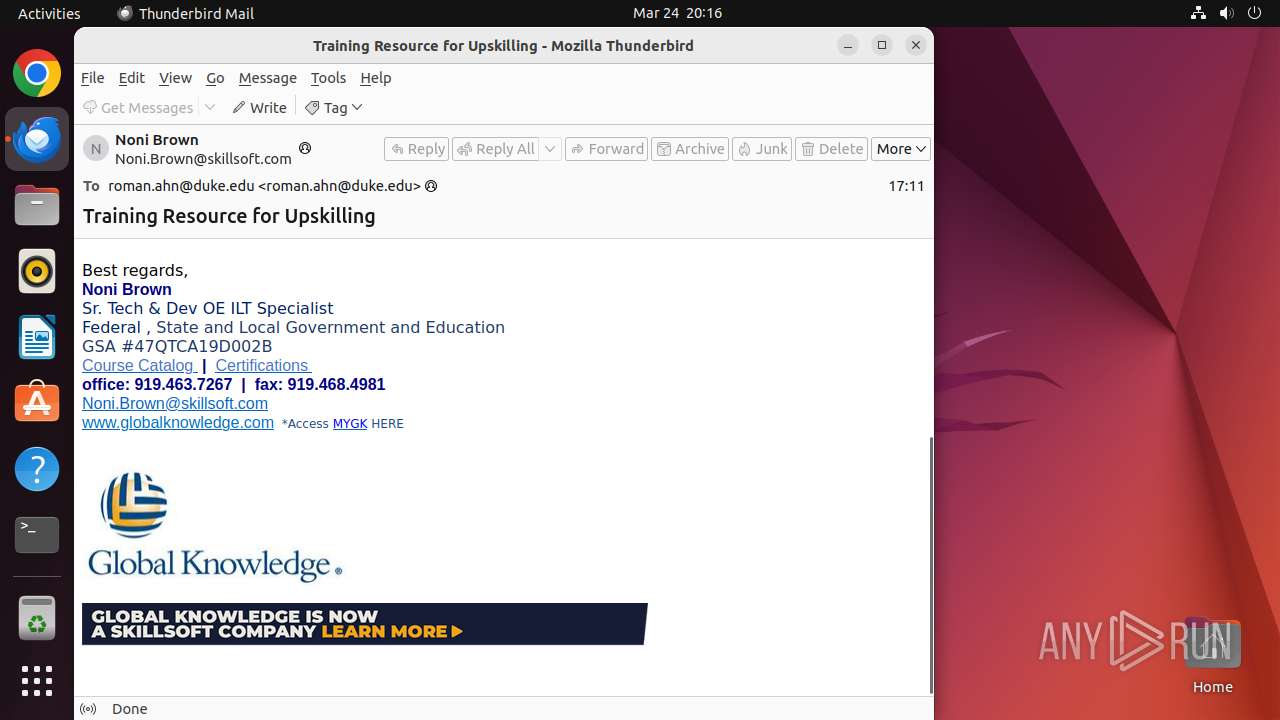Open the Help menu

[x=375, y=78]
